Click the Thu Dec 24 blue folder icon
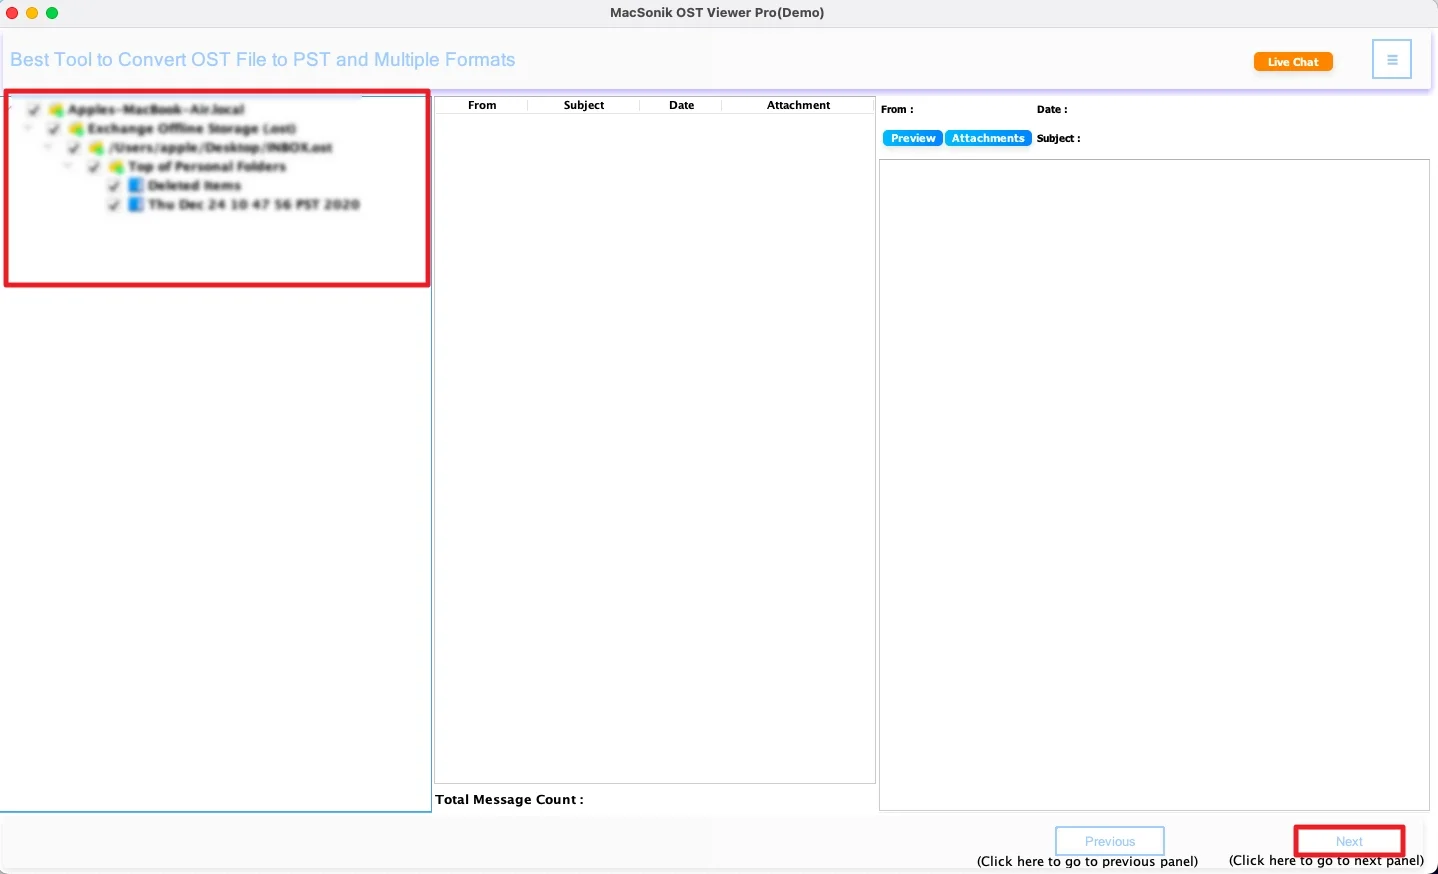The height and width of the screenshot is (874, 1438). [136, 205]
